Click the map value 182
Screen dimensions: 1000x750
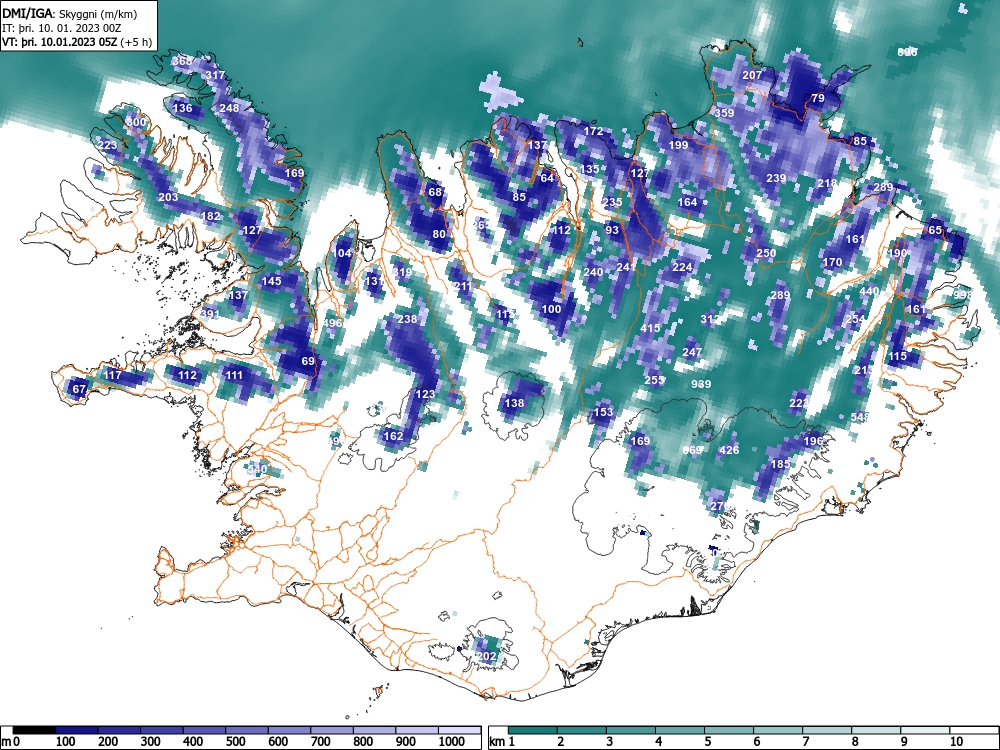[x=210, y=216]
